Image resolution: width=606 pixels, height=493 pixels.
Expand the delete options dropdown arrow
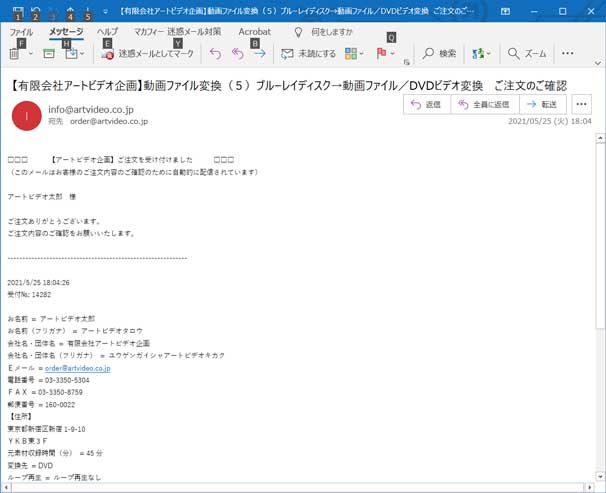(31, 53)
